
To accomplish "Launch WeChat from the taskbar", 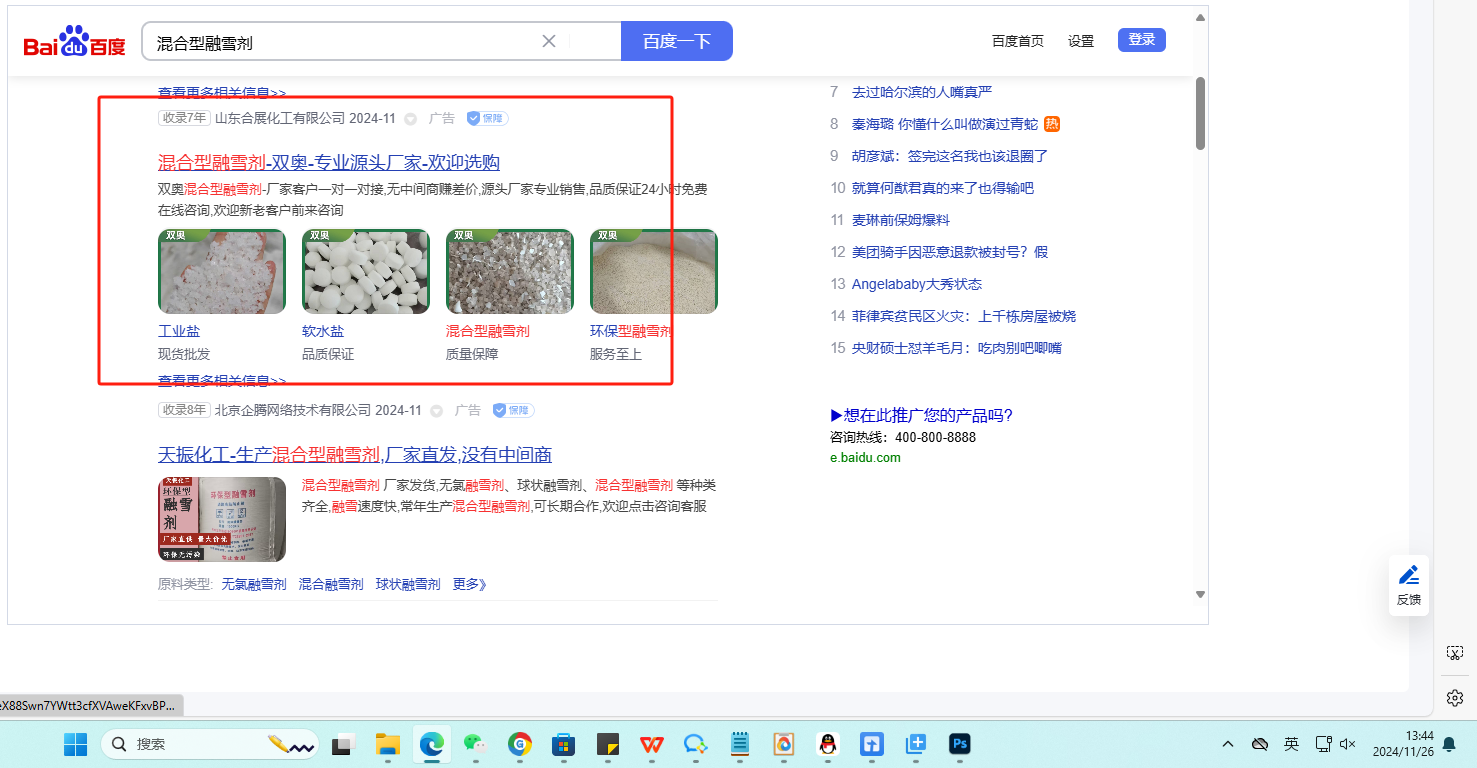I will click(x=475, y=744).
